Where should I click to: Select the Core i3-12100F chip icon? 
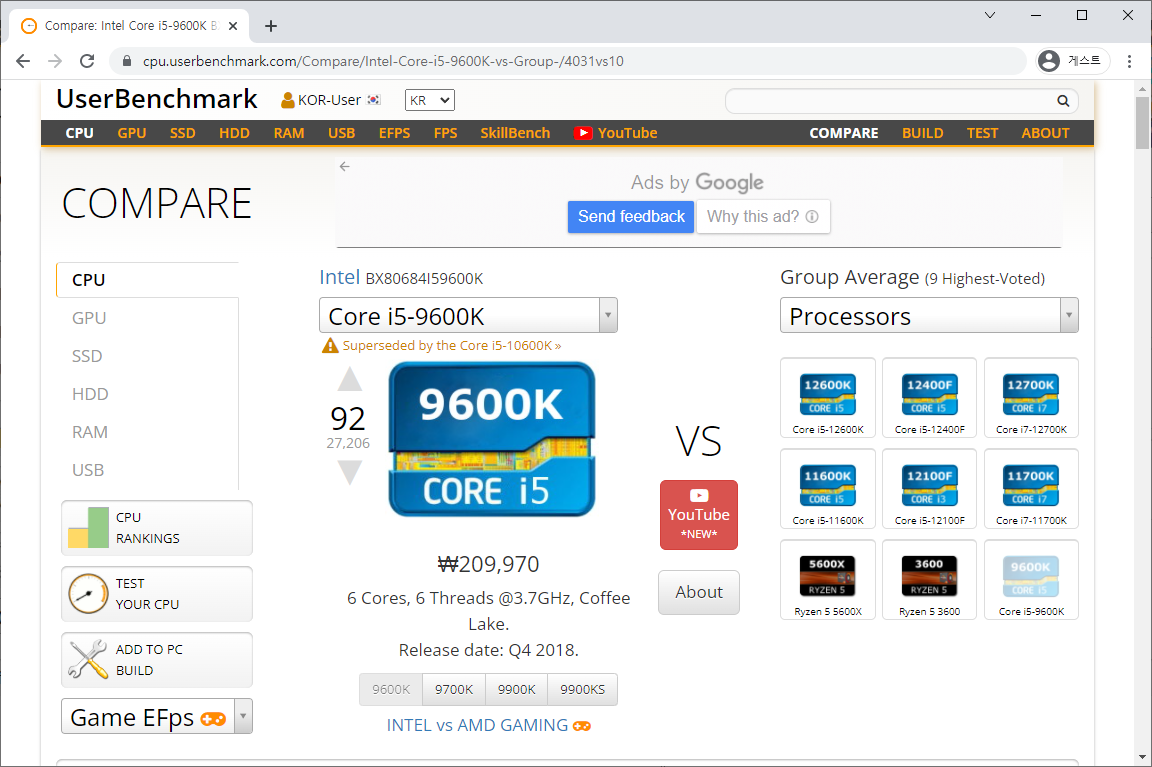point(929,486)
